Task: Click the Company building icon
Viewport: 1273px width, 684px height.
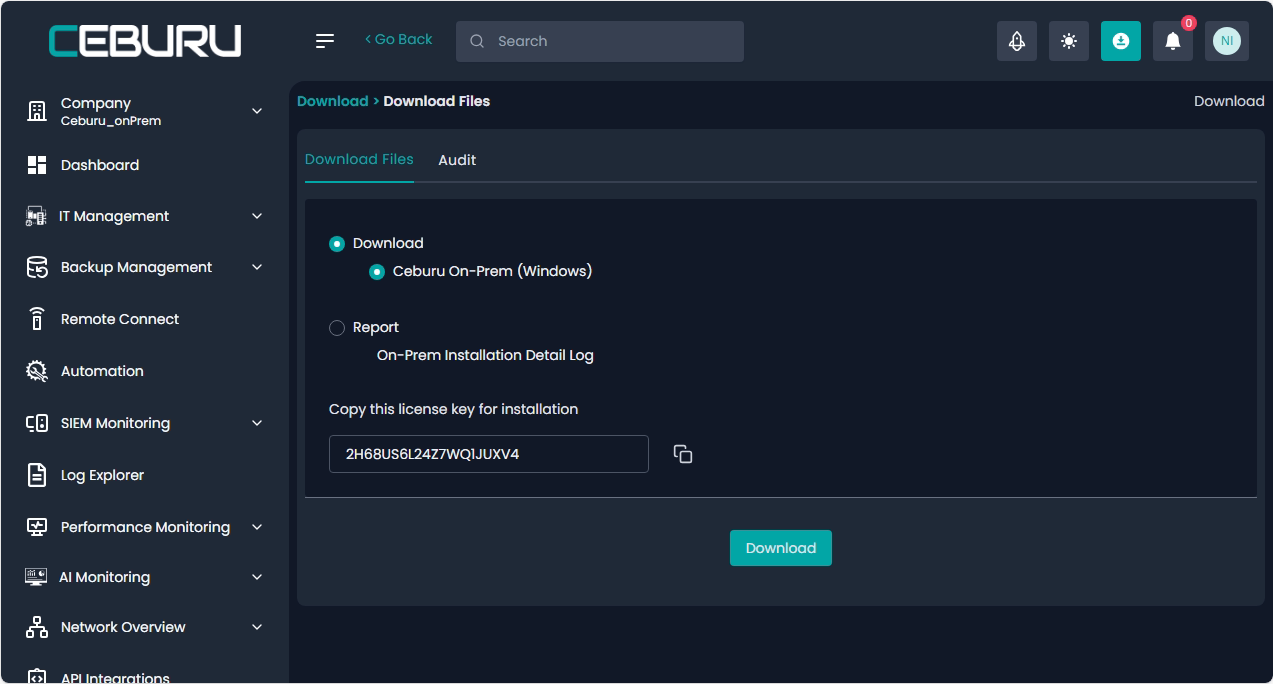Action: (x=37, y=111)
